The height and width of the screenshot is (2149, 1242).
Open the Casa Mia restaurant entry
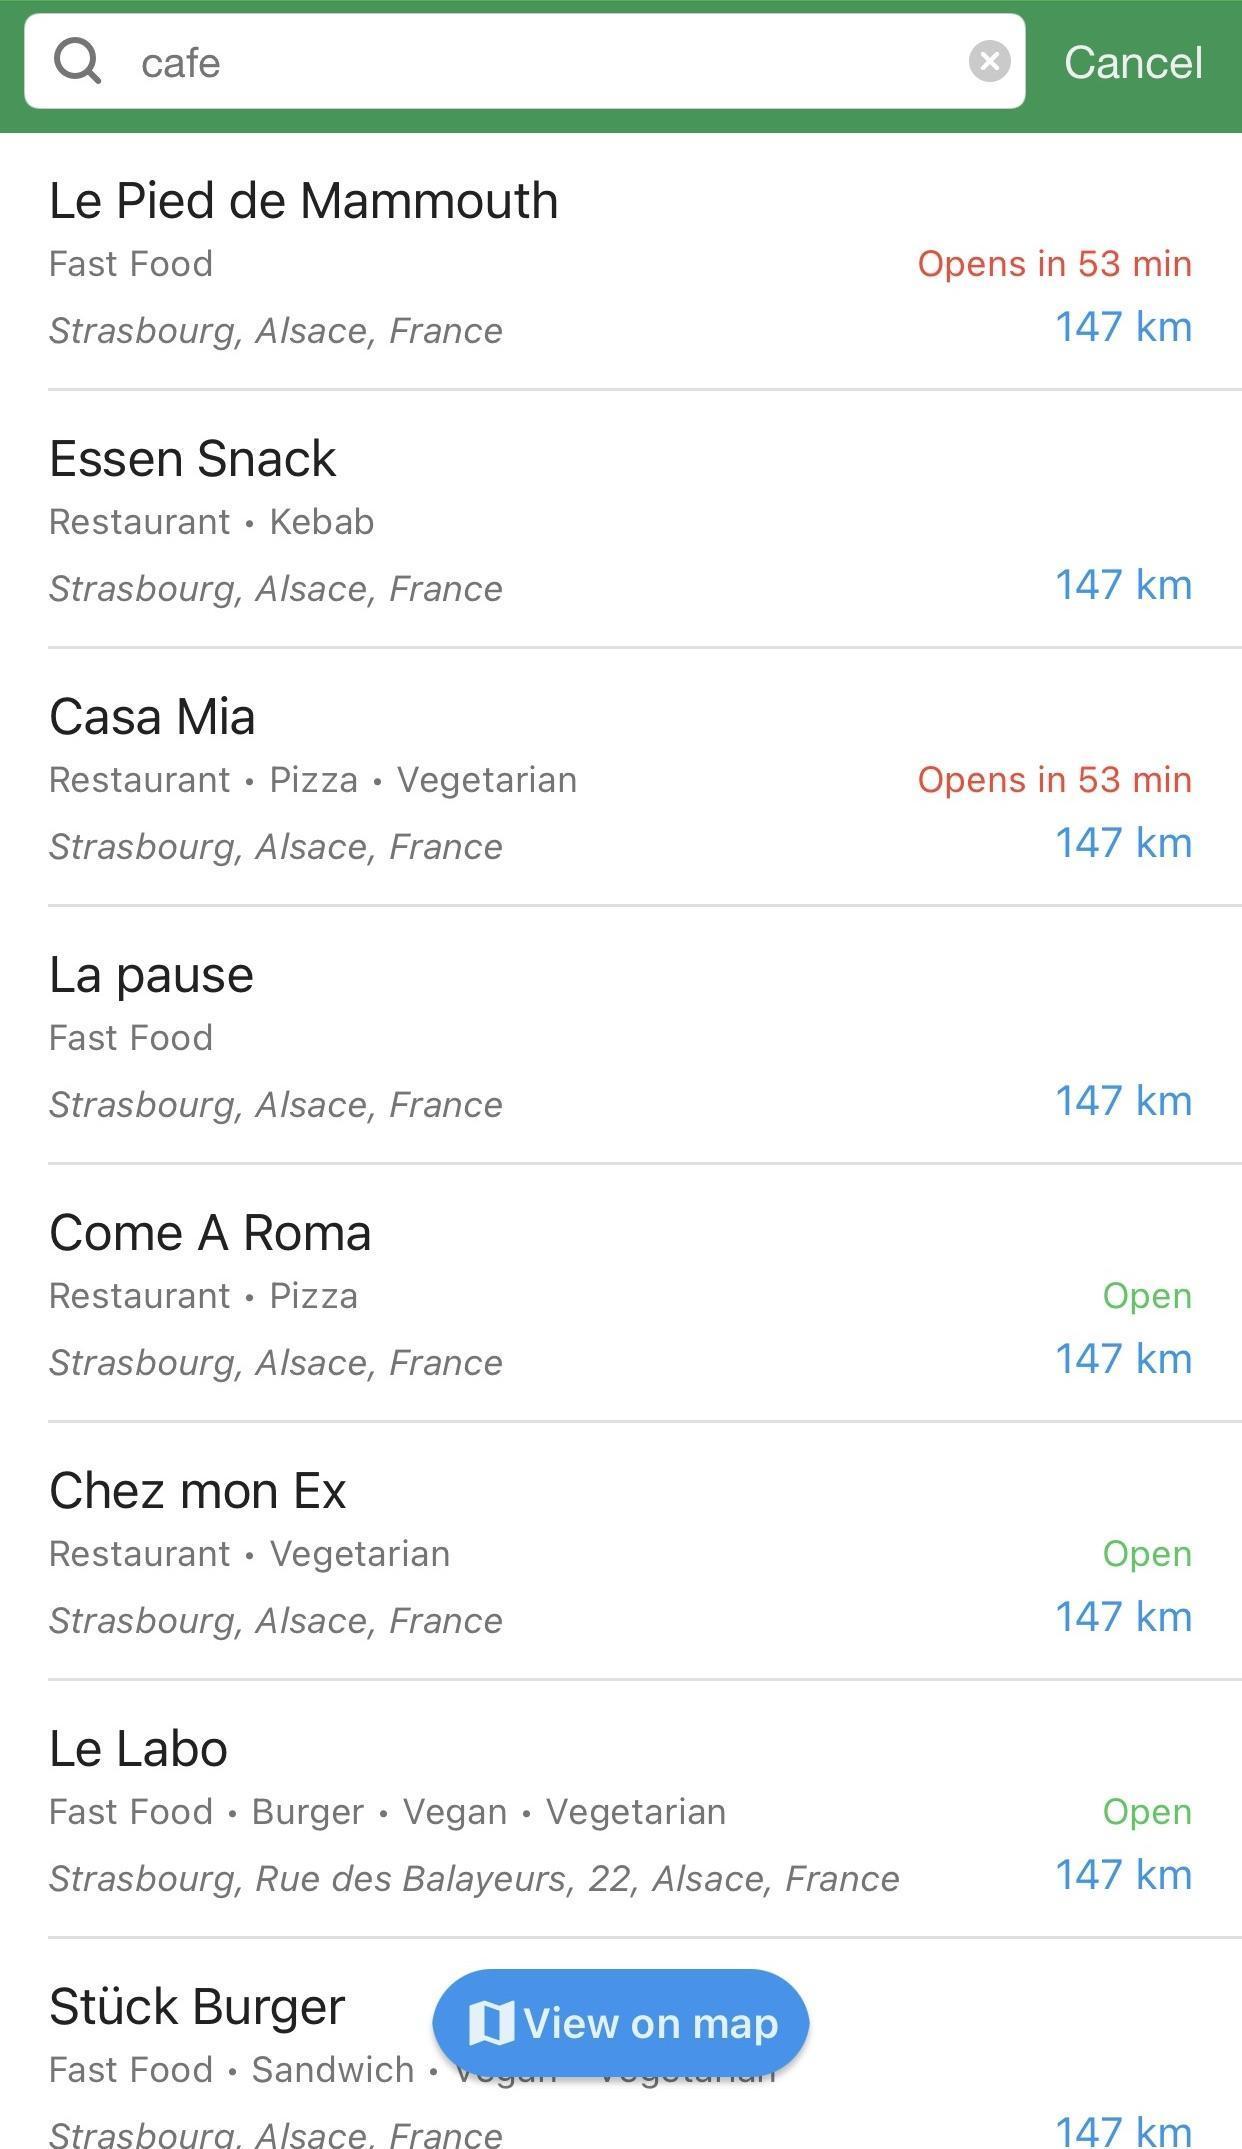pos(153,717)
